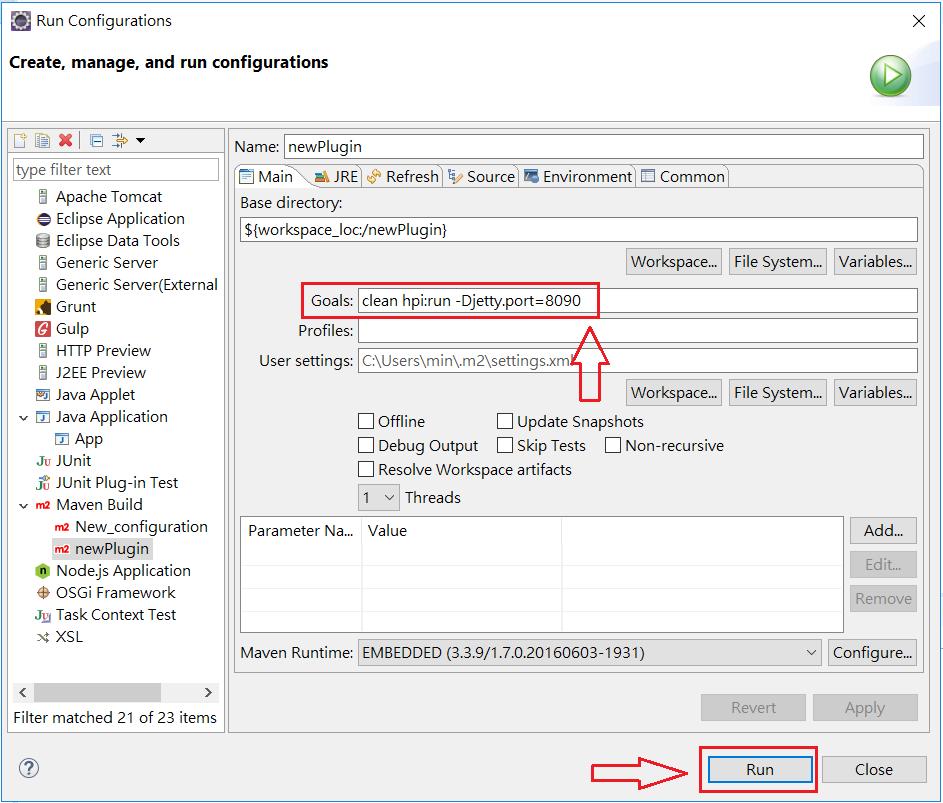Click the Name input field
Image resolution: width=943 pixels, height=803 pixels.
[x=604, y=147]
